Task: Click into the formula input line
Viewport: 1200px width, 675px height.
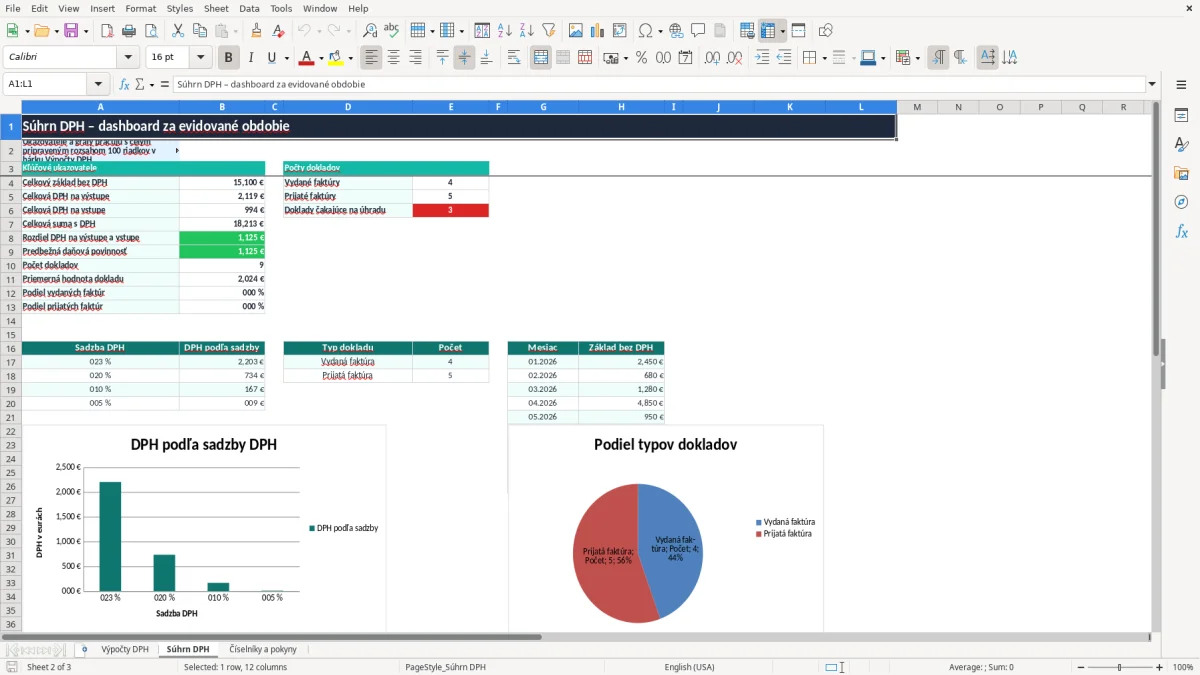Action: tap(658, 84)
